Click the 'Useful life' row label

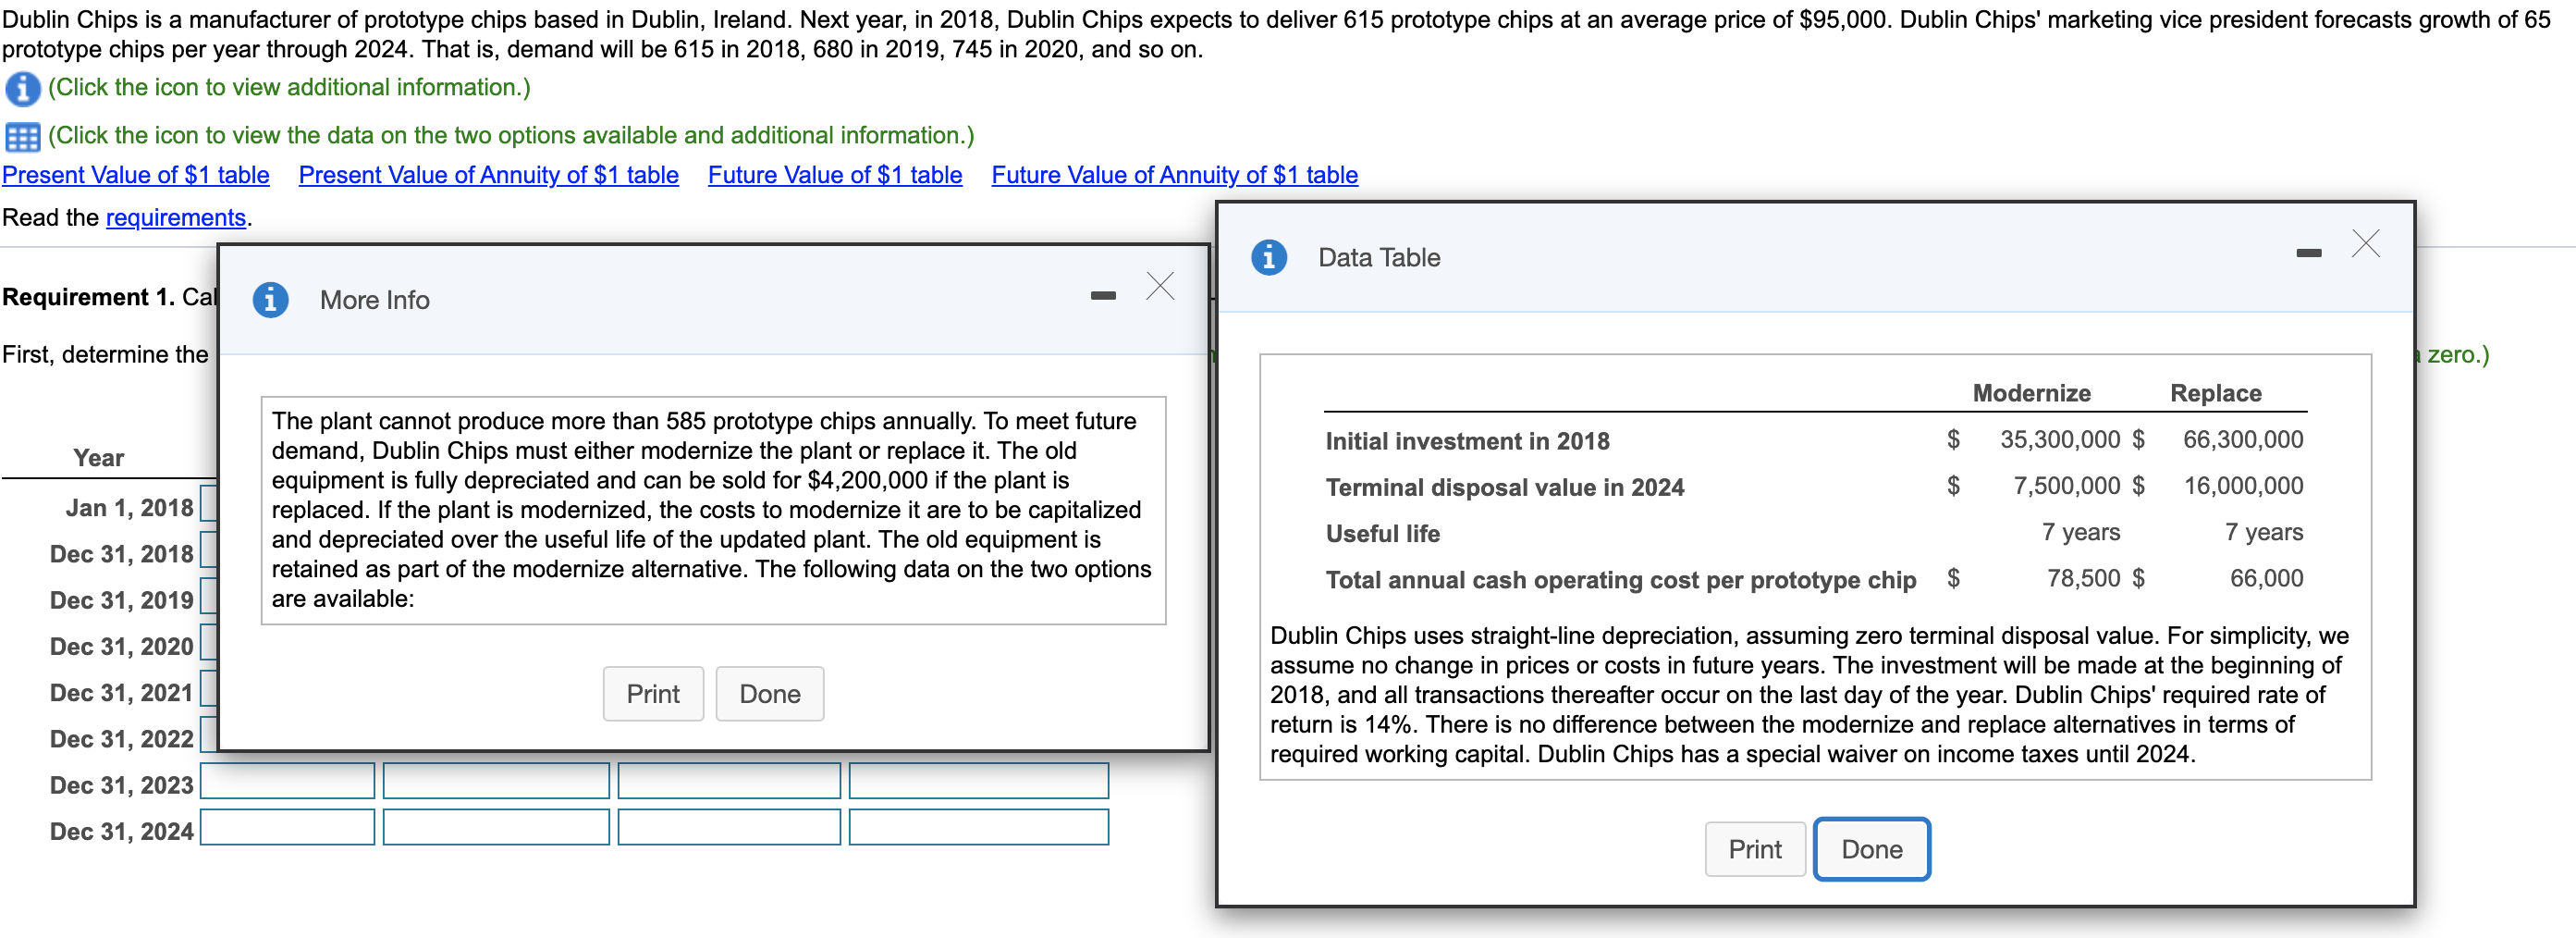point(1382,533)
